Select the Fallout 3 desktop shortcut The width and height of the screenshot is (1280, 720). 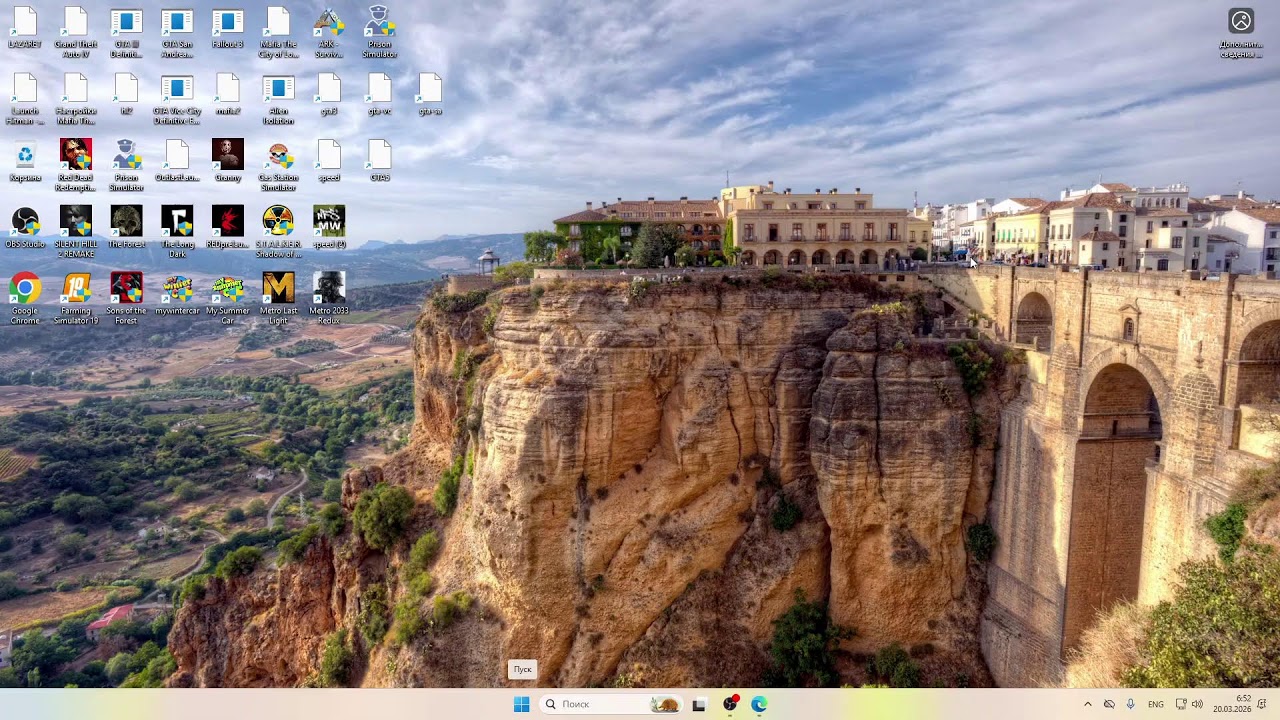pos(228,29)
